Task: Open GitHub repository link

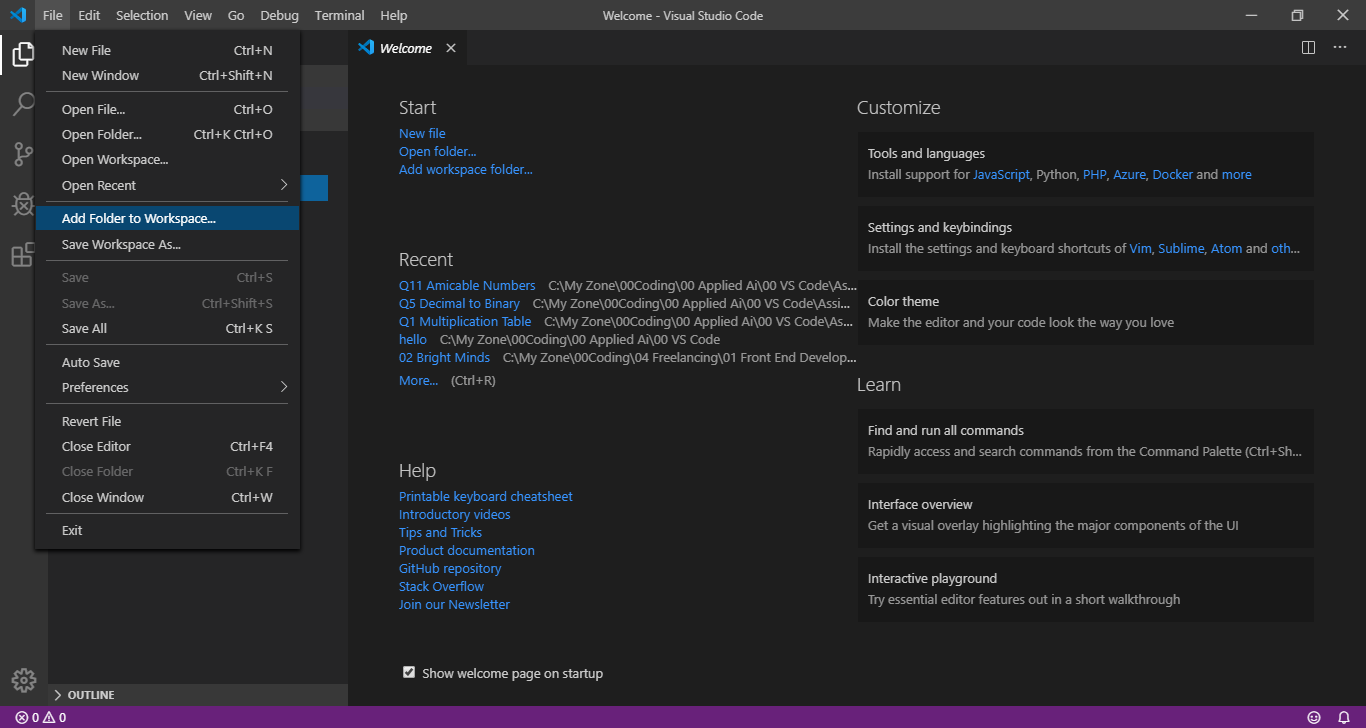Action: coord(450,568)
